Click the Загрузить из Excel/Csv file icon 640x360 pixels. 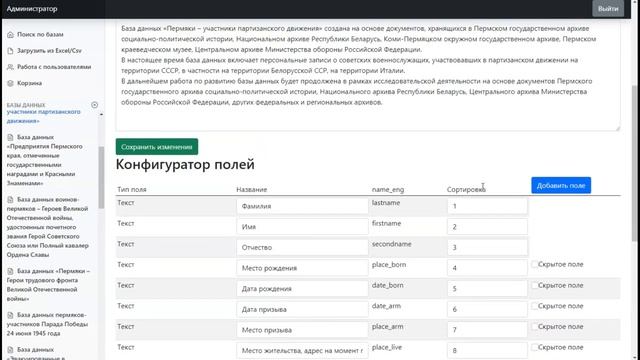(x=11, y=51)
